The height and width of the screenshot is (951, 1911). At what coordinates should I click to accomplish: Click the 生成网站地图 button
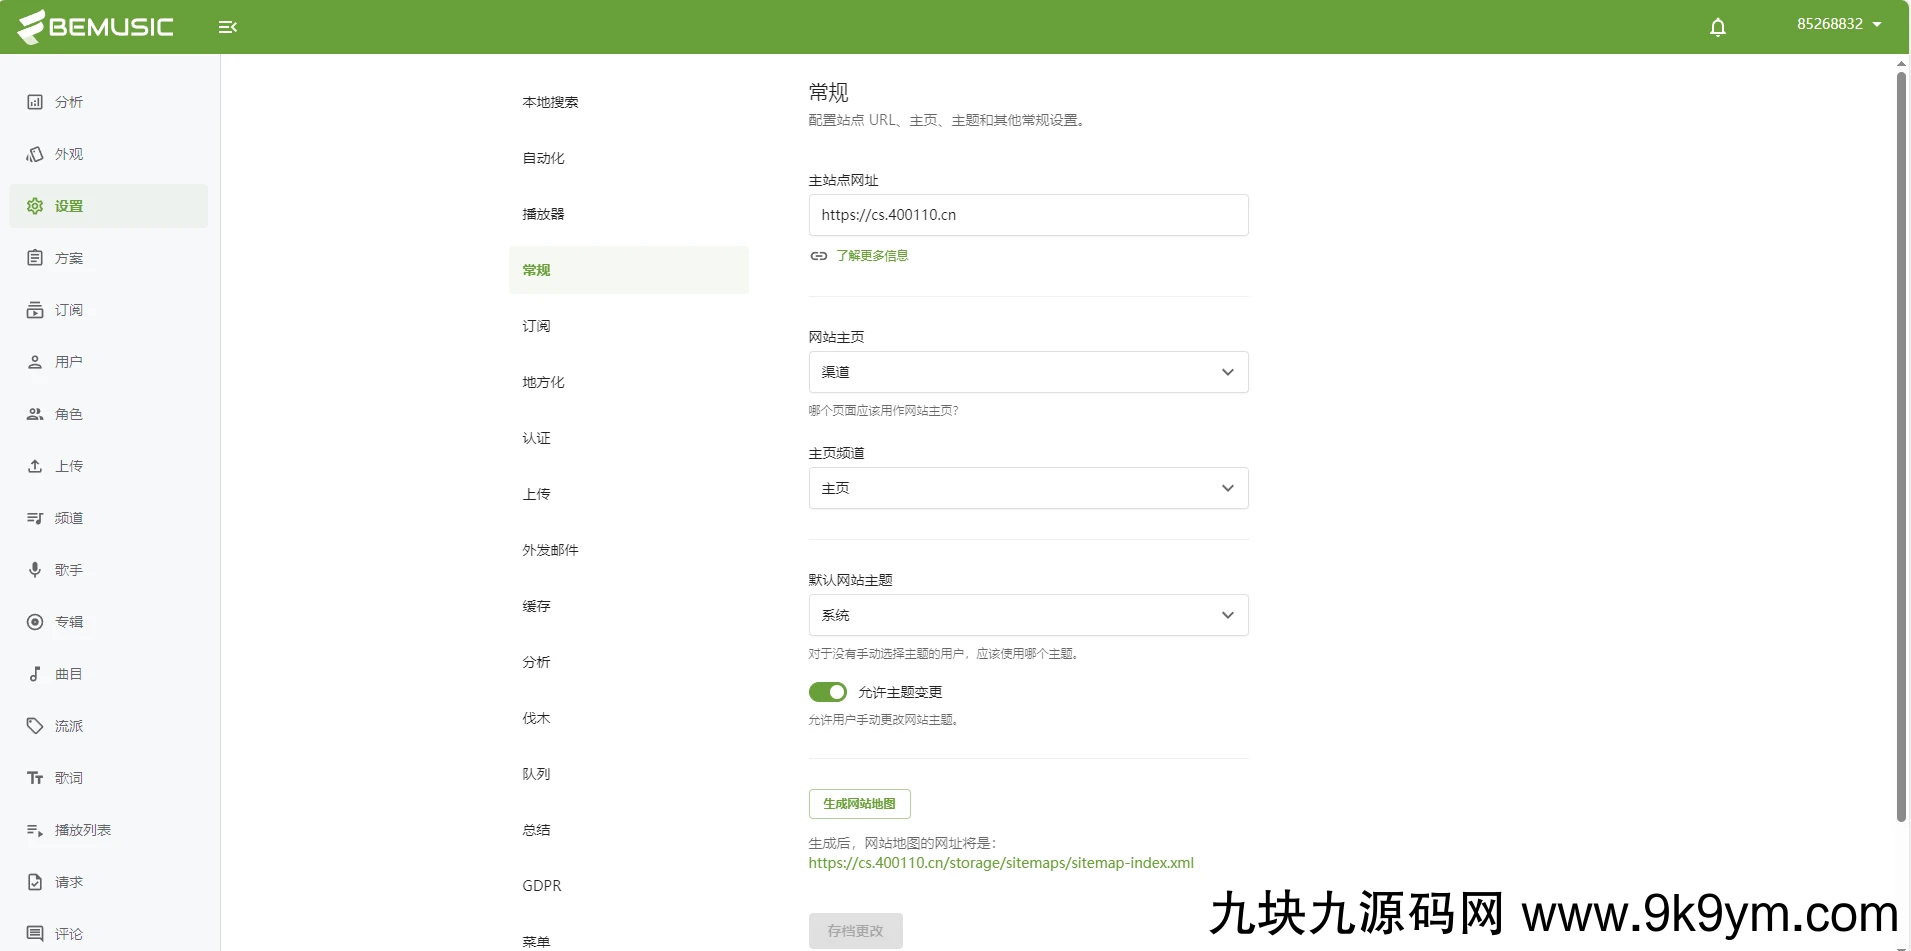point(859,804)
